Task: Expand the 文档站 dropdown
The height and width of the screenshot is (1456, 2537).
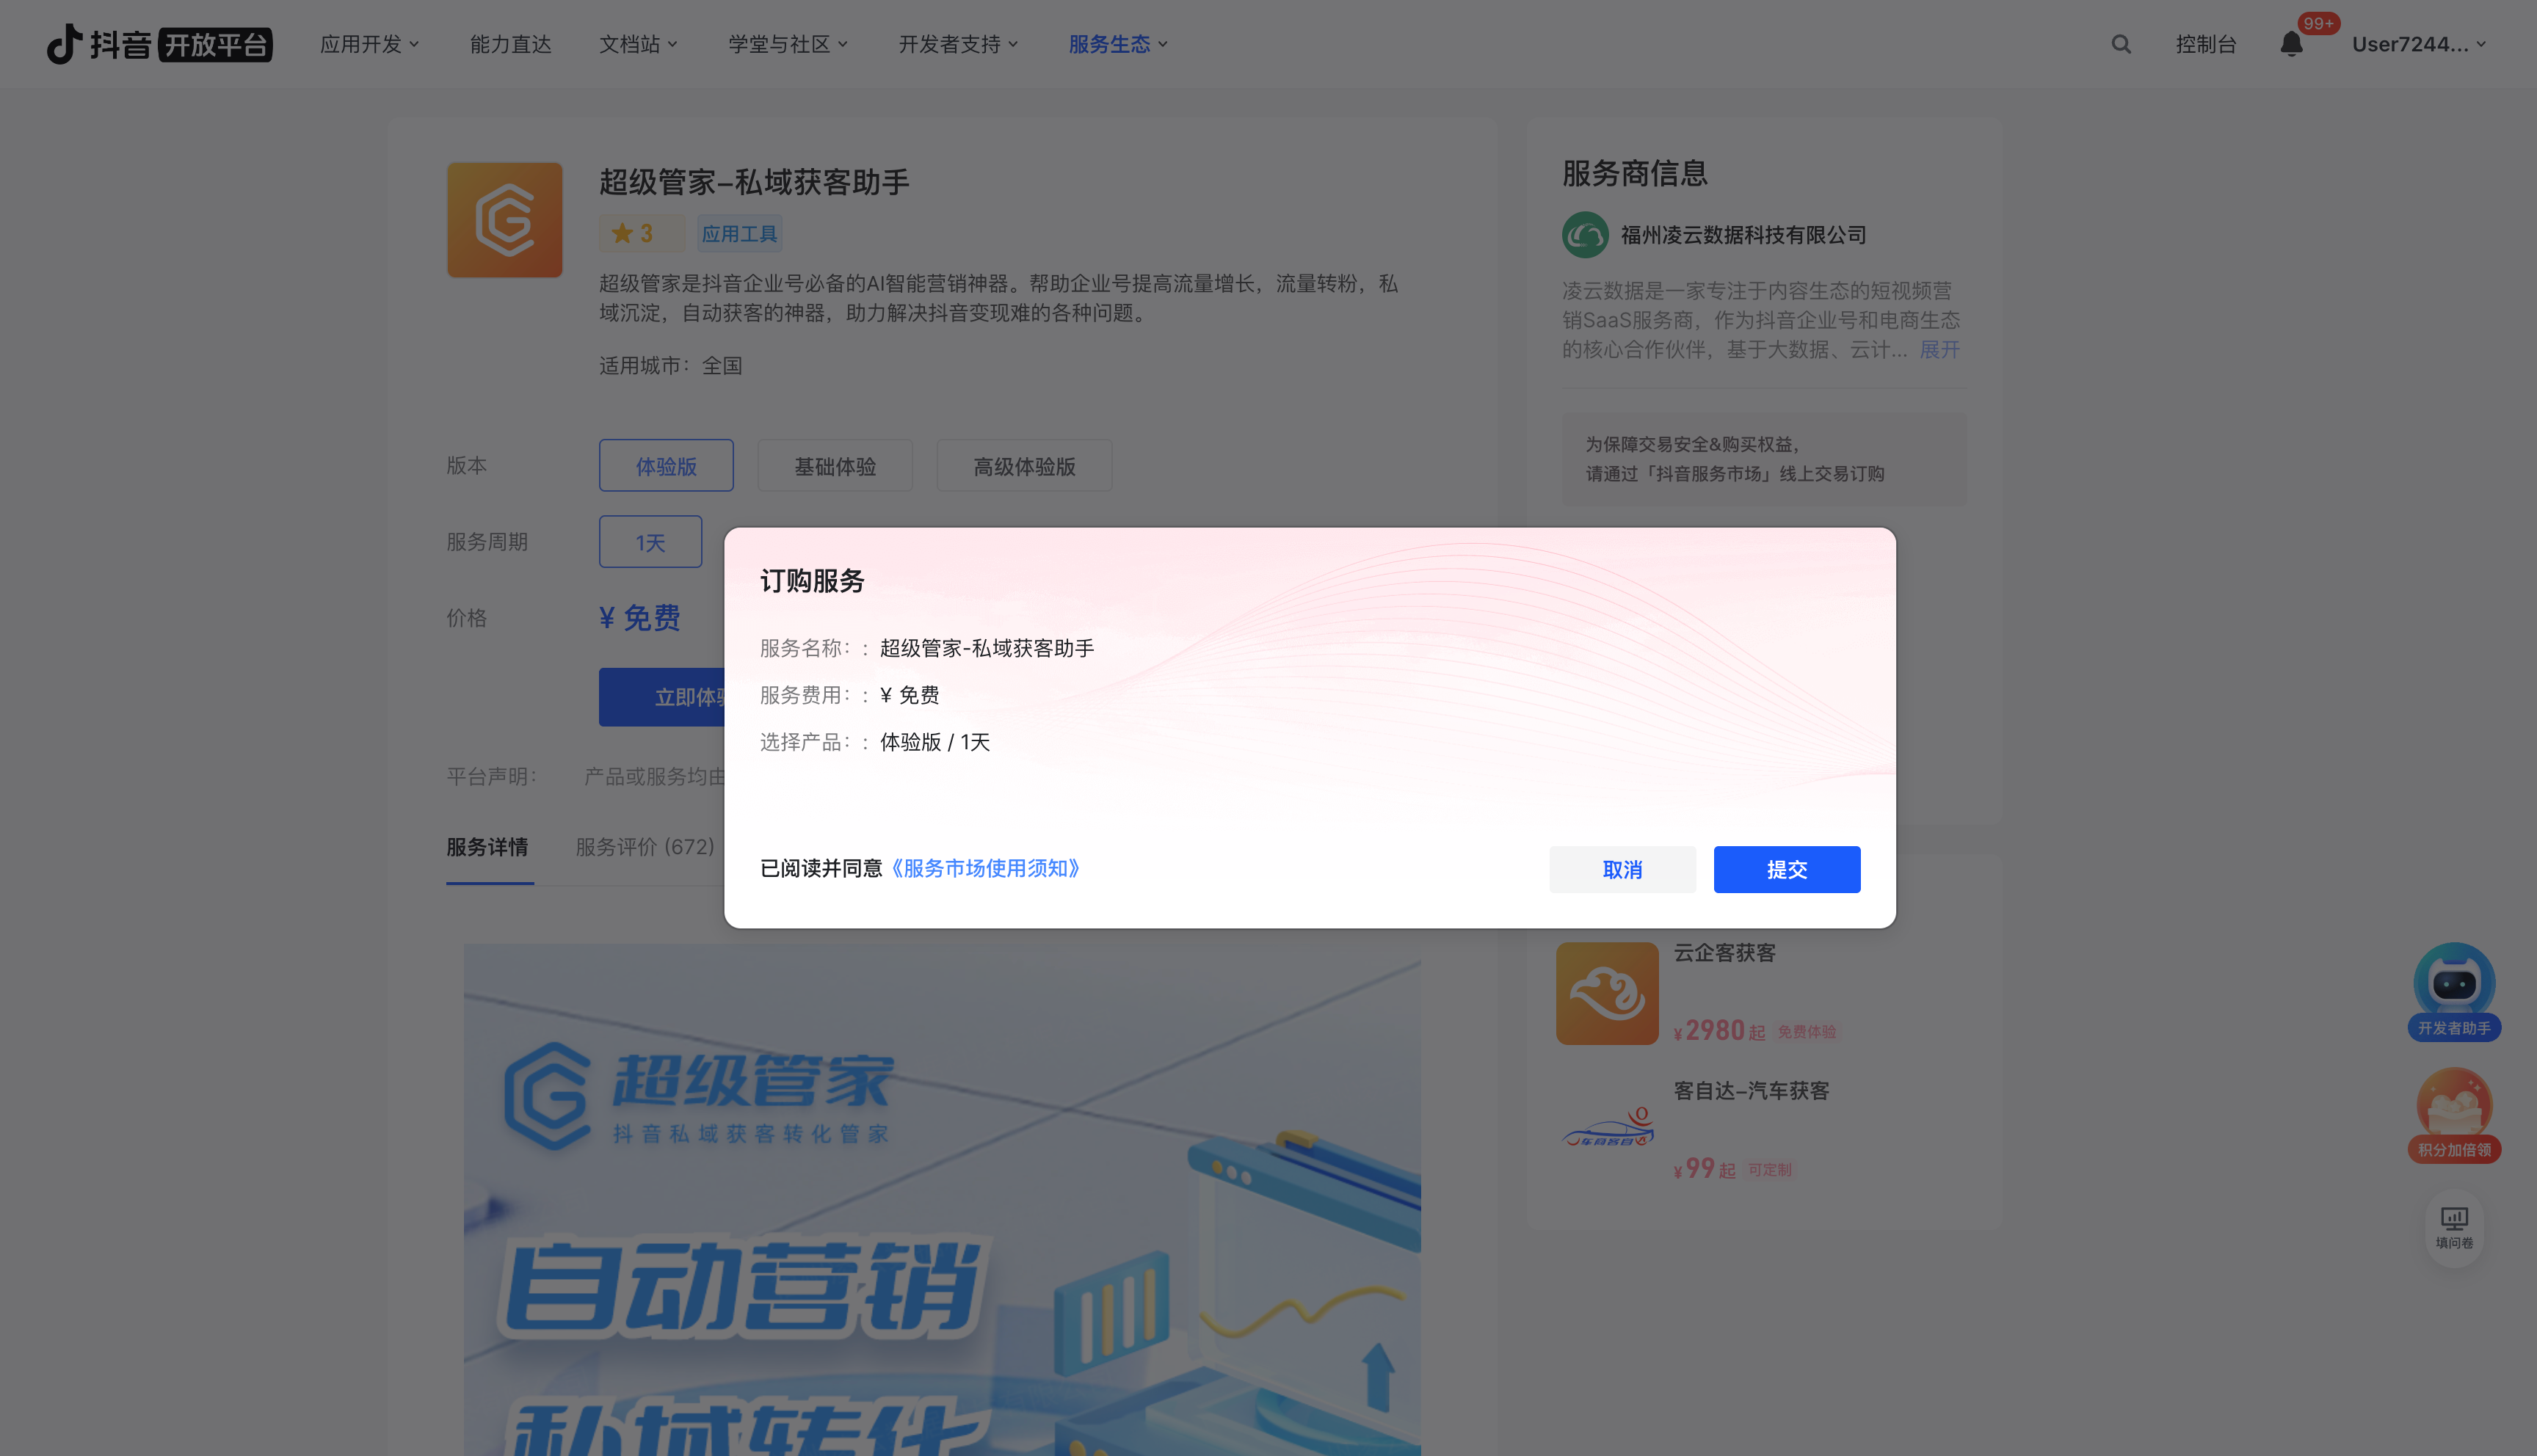Action: click(639, 44)
